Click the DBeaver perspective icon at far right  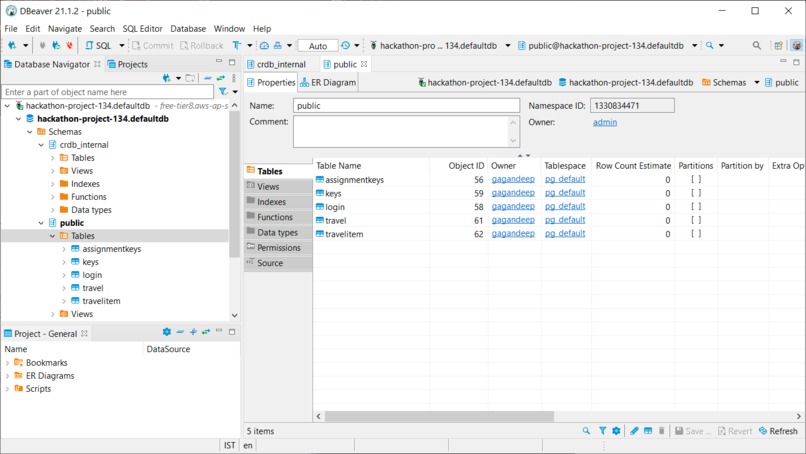click(796, 45)
